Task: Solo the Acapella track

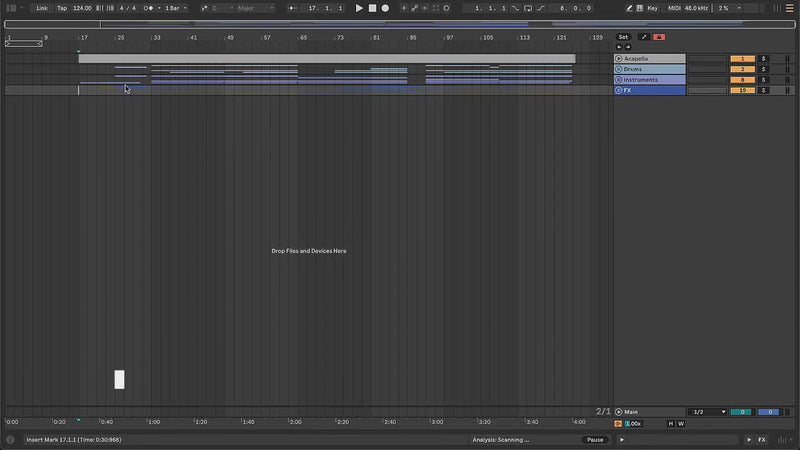Action: tap(762, 59)
